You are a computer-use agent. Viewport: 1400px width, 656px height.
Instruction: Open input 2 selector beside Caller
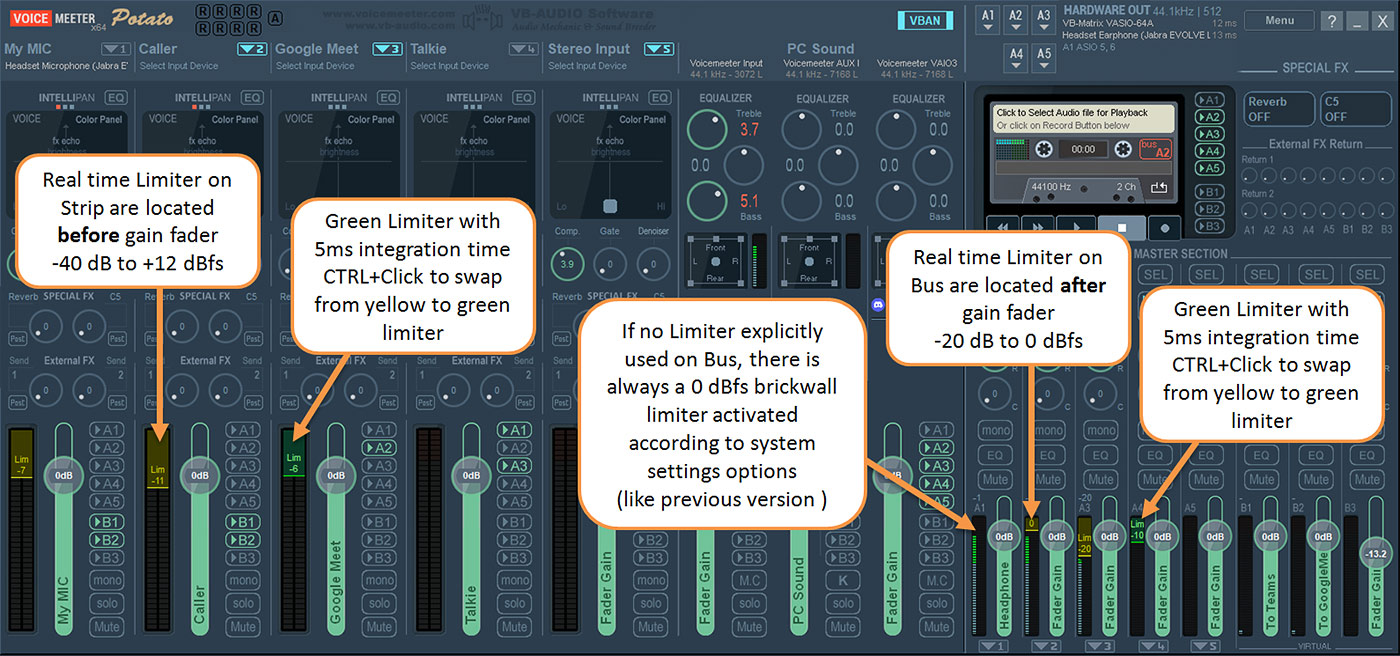pos(253,48)
